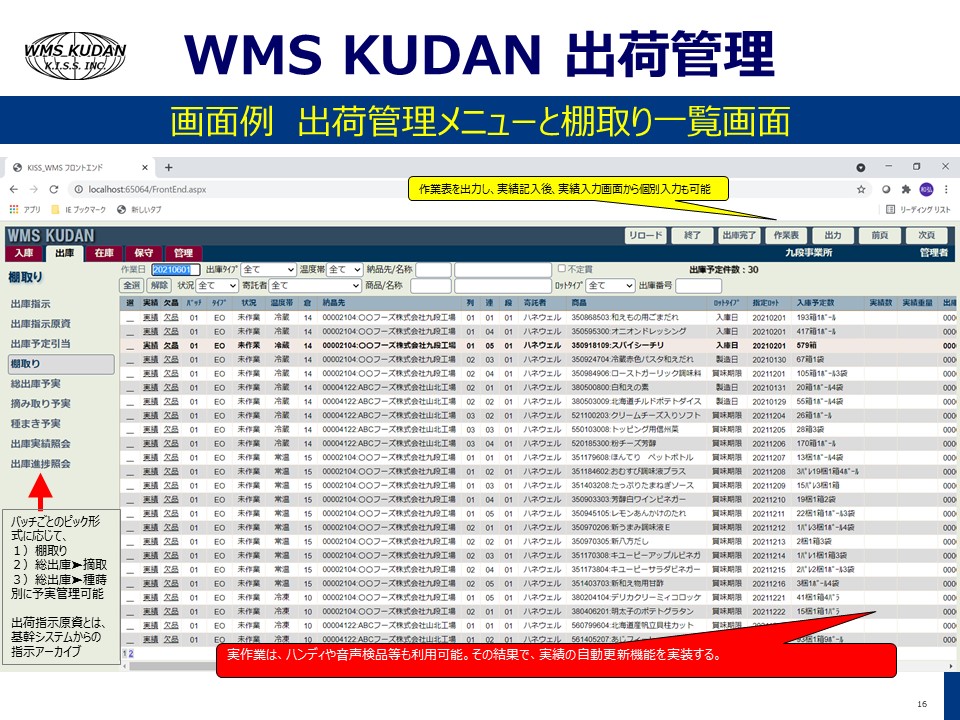Switch to the 保守 tab

(x=143, y=253)
